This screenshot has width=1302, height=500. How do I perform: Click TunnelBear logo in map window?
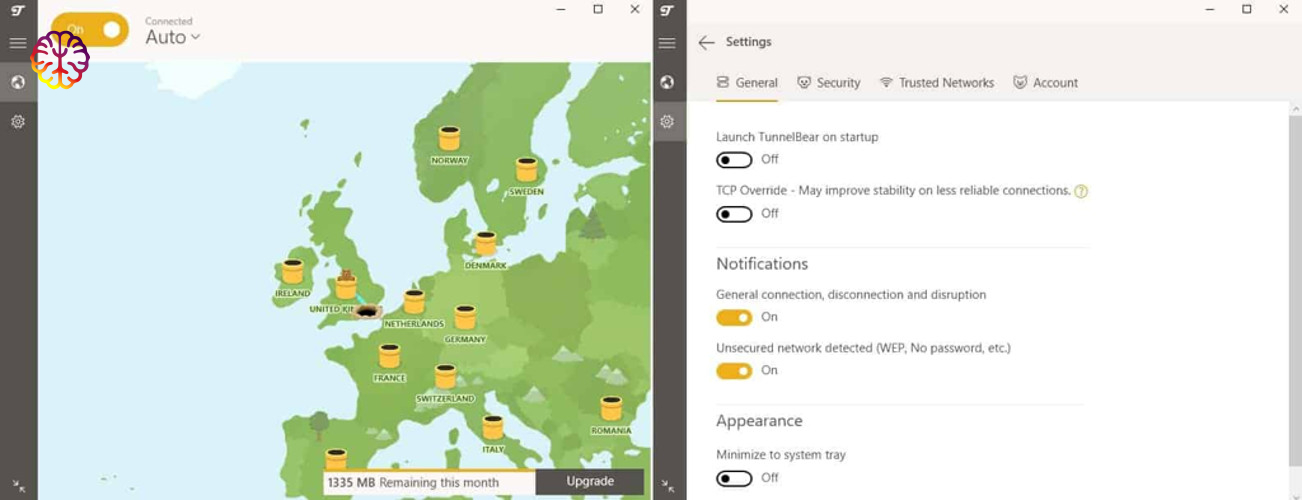18,10
